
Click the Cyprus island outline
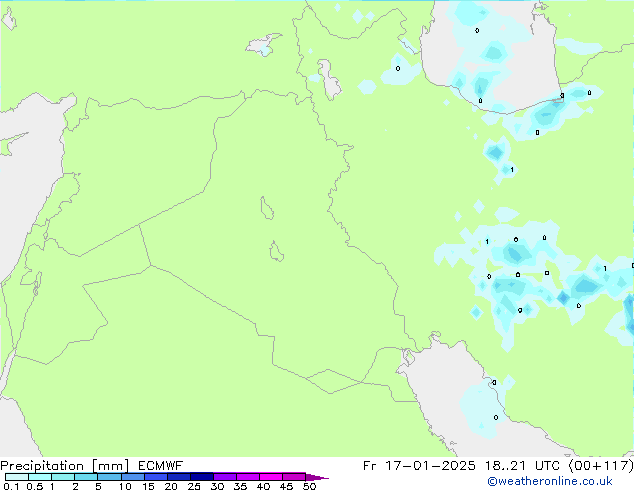pos(10,143)
